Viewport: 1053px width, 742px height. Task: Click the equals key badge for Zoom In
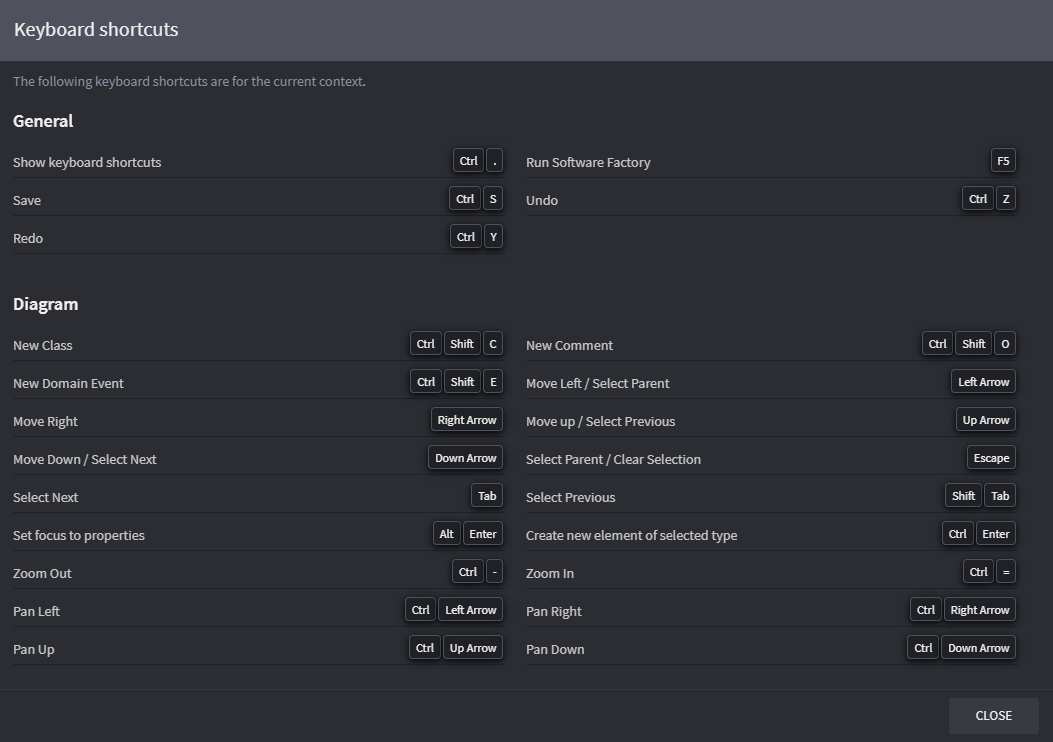1006,572
